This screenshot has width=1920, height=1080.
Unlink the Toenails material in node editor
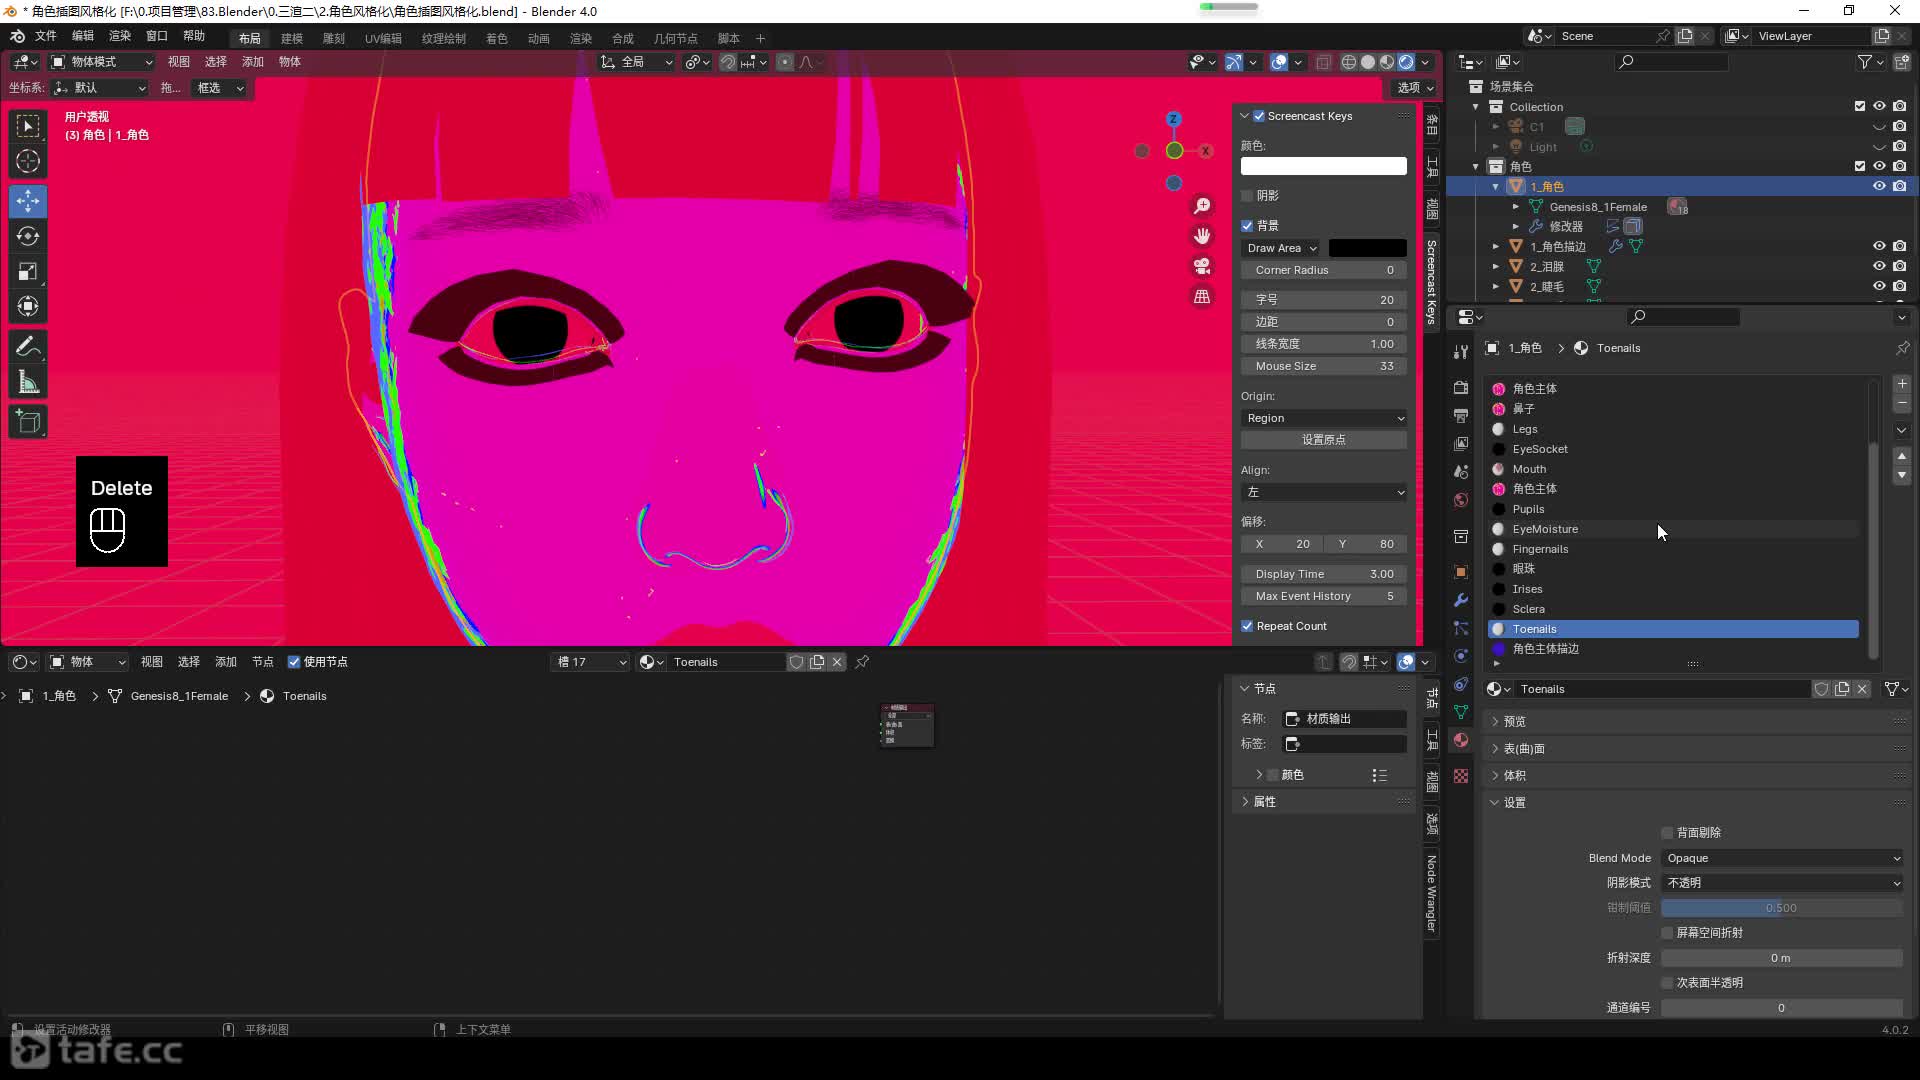coord(837,662)
